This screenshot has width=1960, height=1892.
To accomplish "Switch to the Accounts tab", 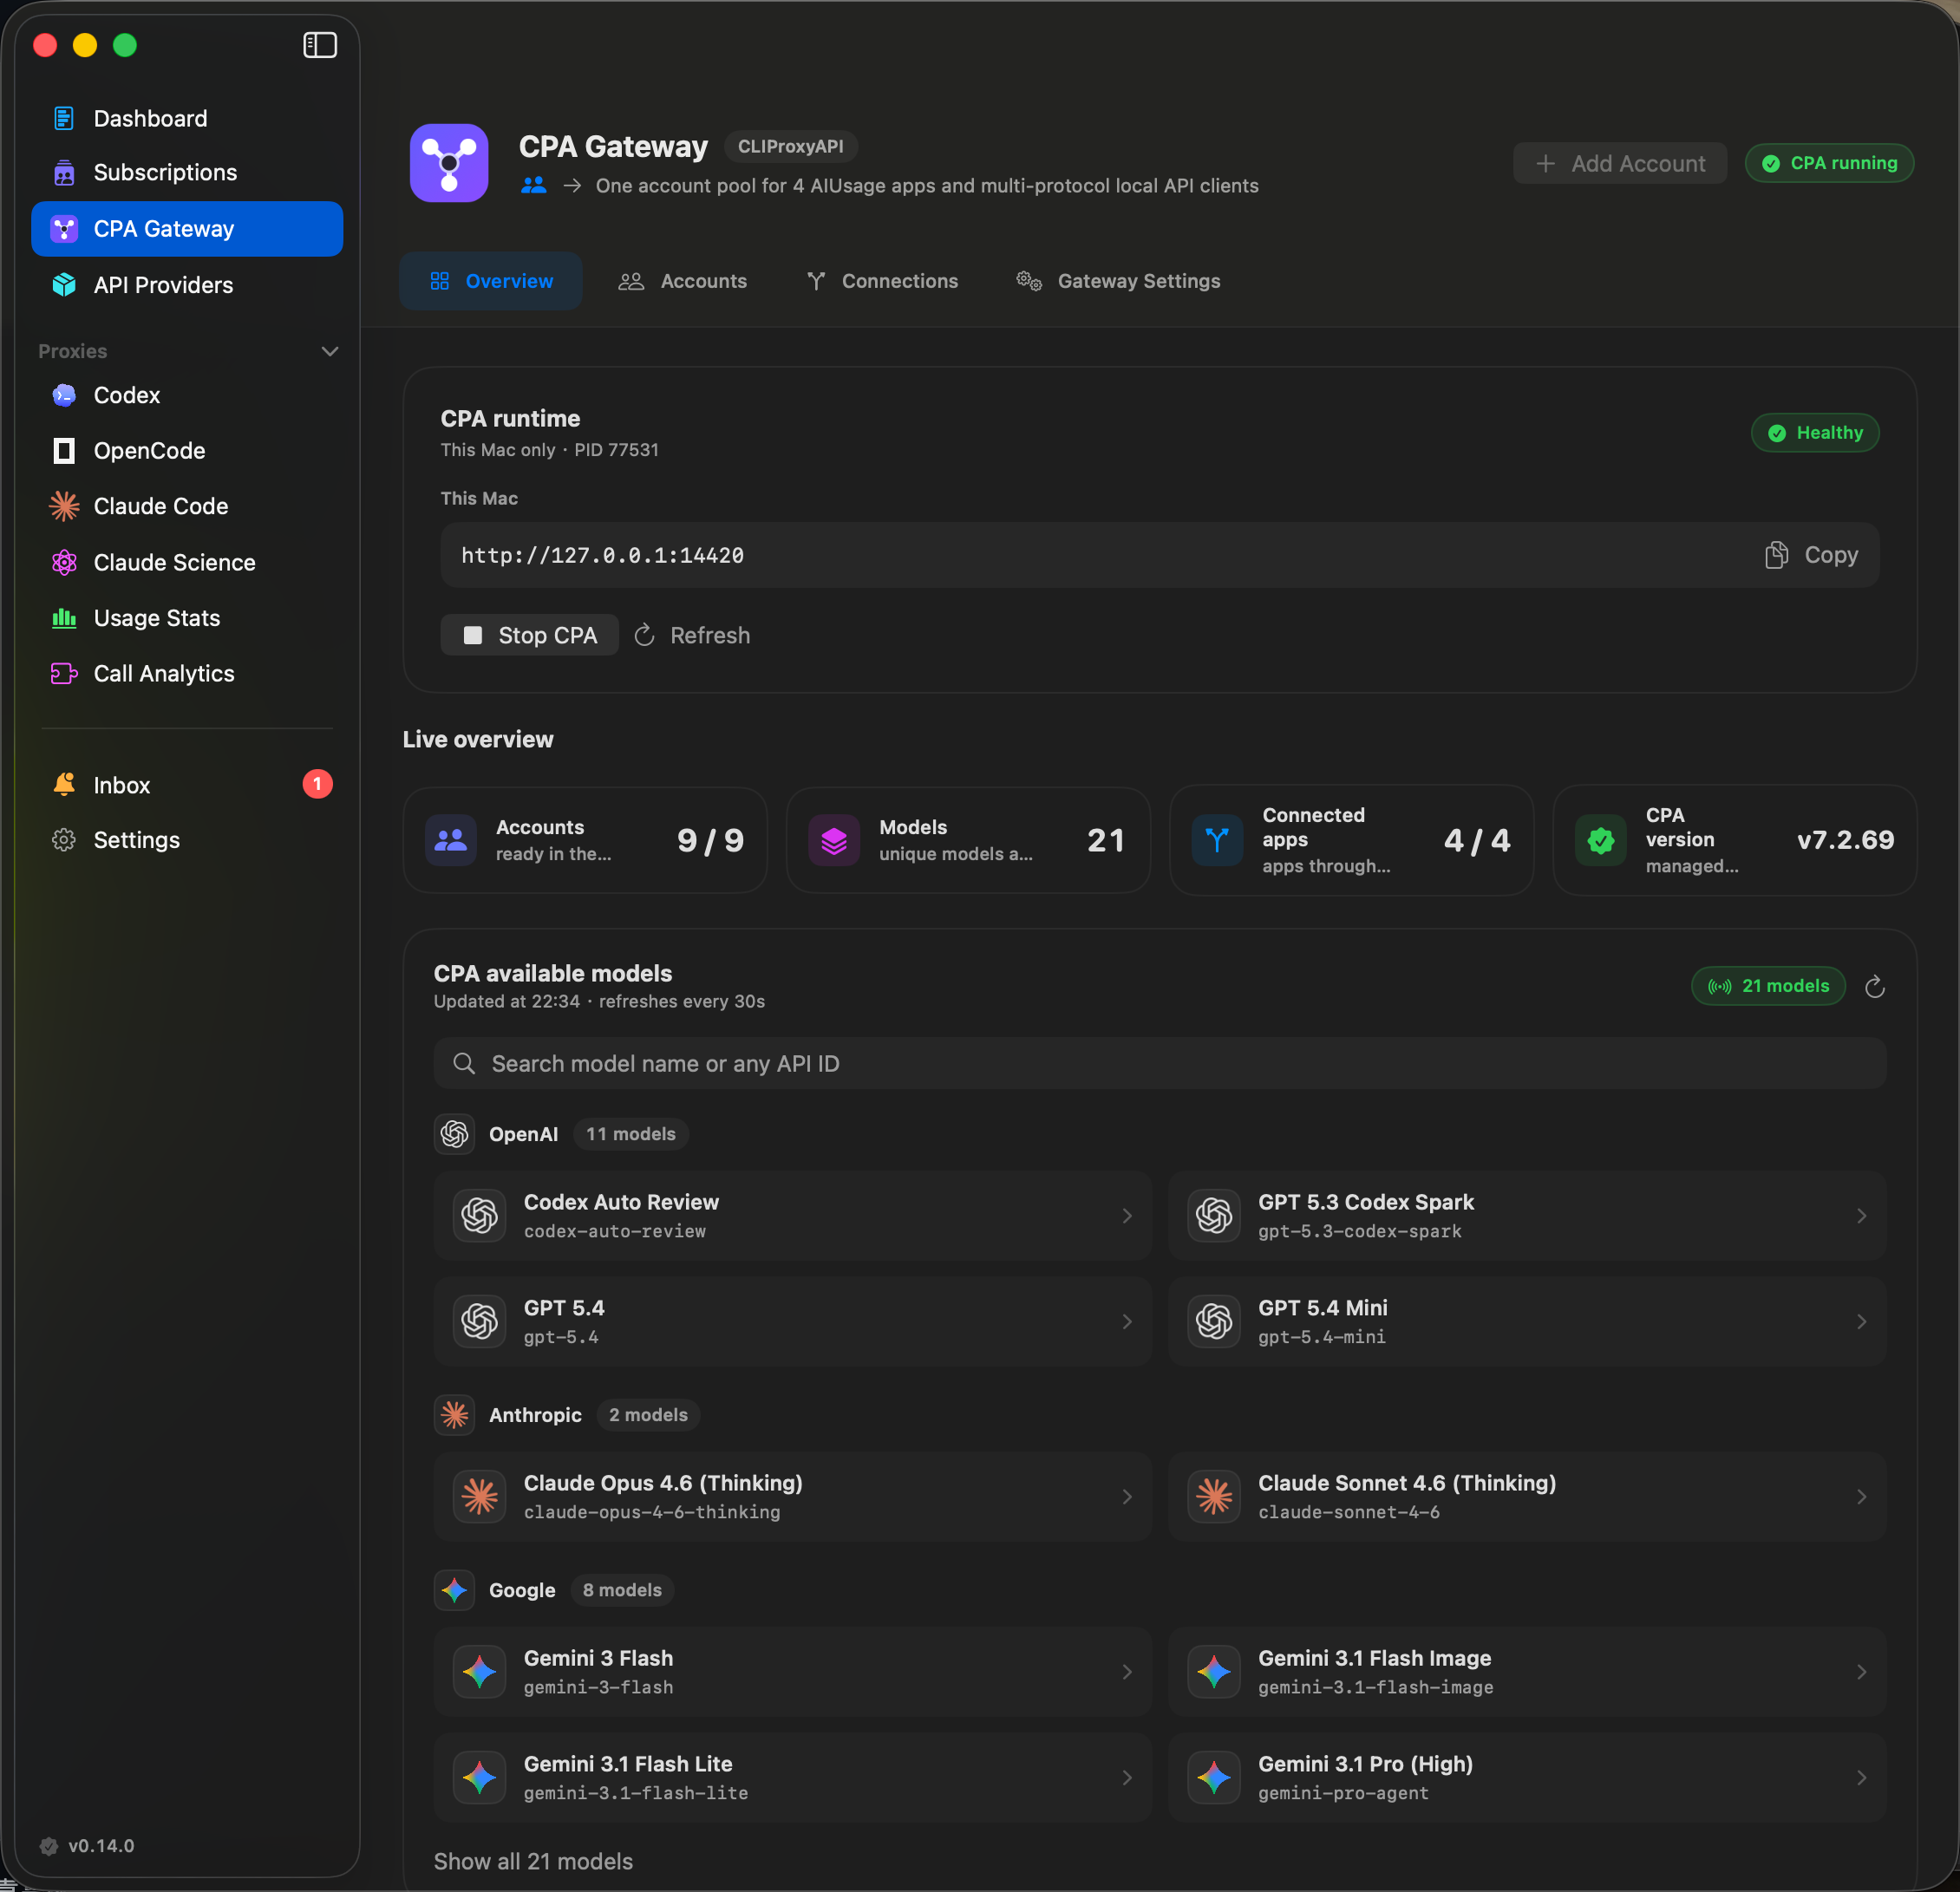I will pos(683,281).
